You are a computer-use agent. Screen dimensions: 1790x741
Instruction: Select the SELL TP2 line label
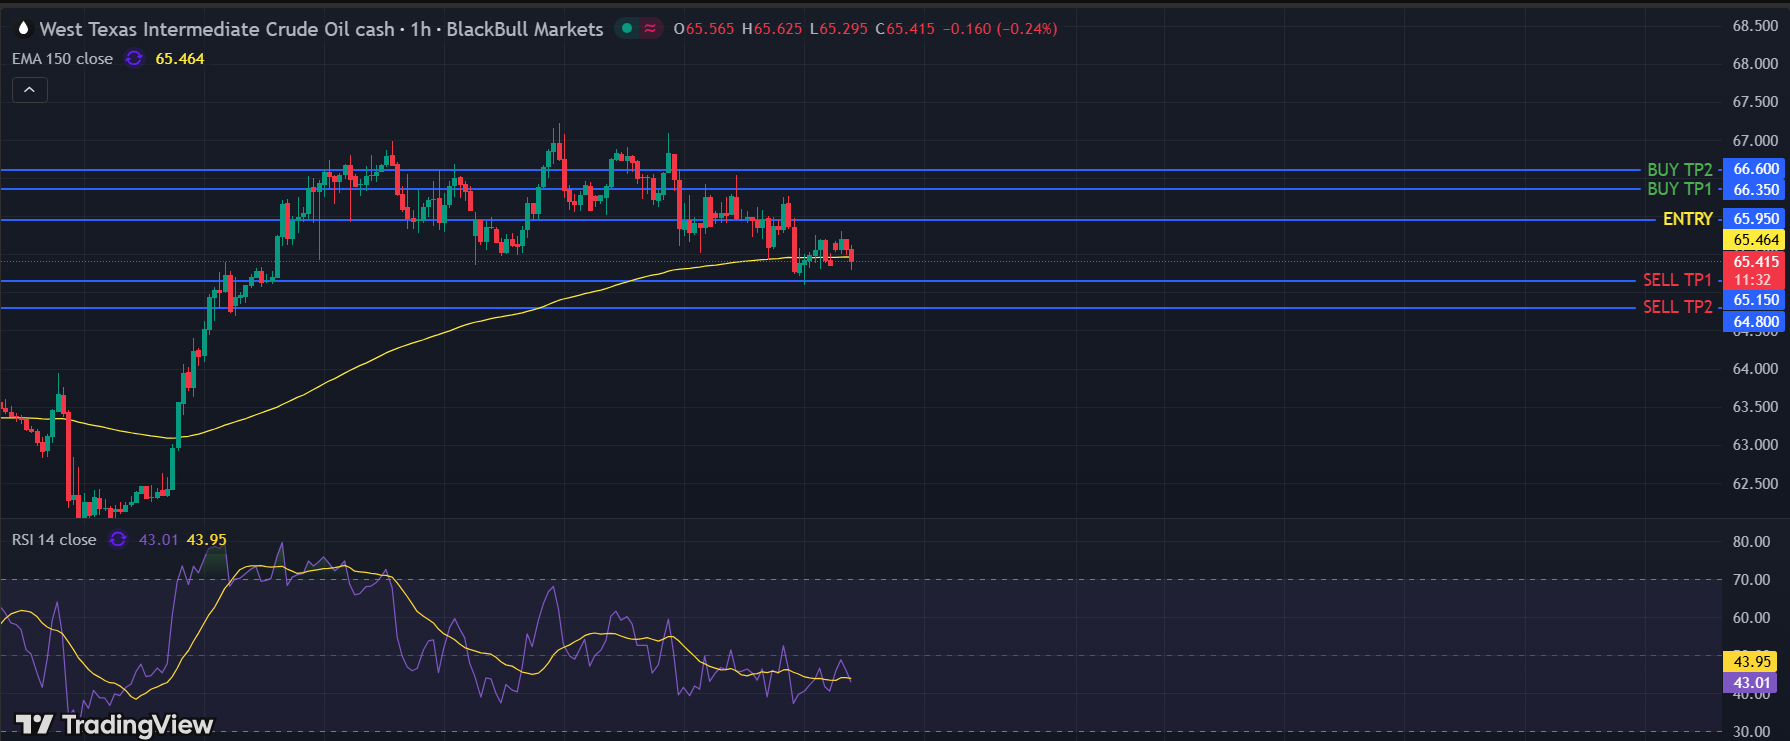pyautogui.click(x=1677, y=307)
